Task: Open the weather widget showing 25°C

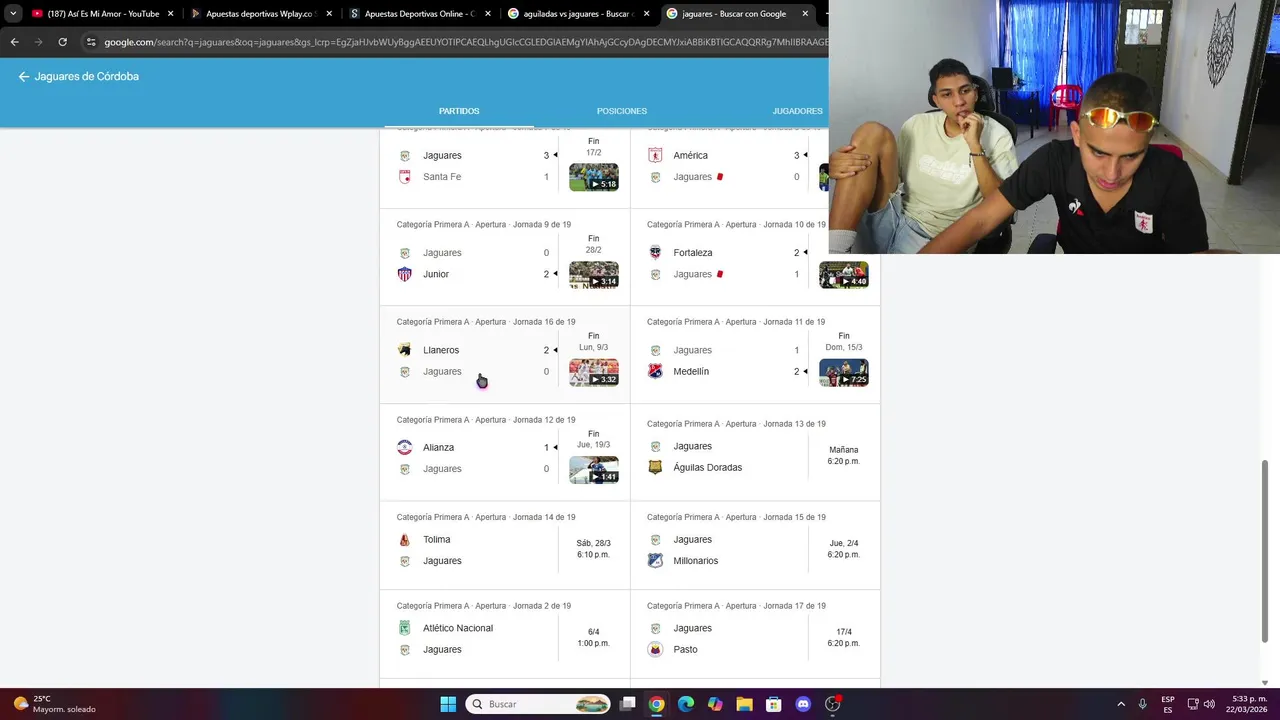Action: point(55,704)
